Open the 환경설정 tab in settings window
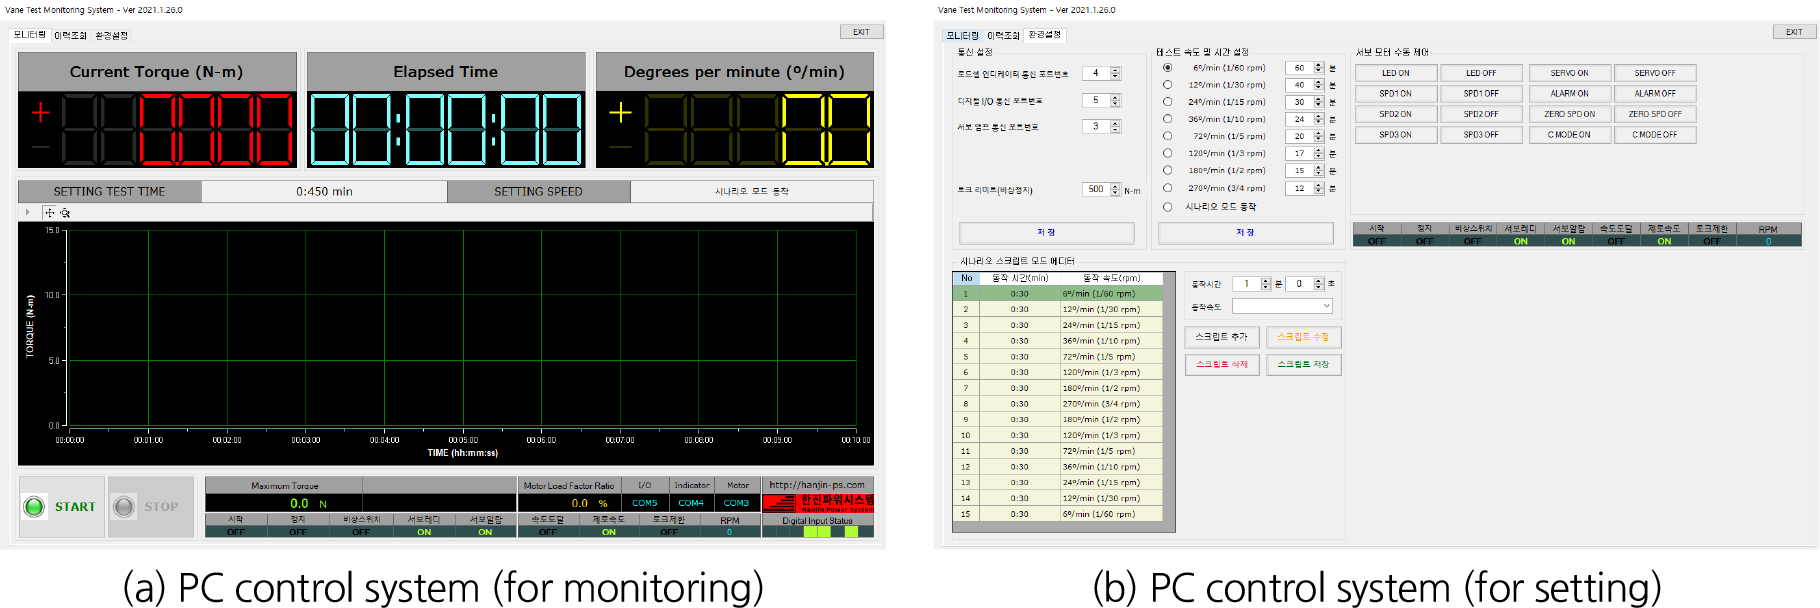Viewport: 1820px width, 608px height. click(1045, 35)
